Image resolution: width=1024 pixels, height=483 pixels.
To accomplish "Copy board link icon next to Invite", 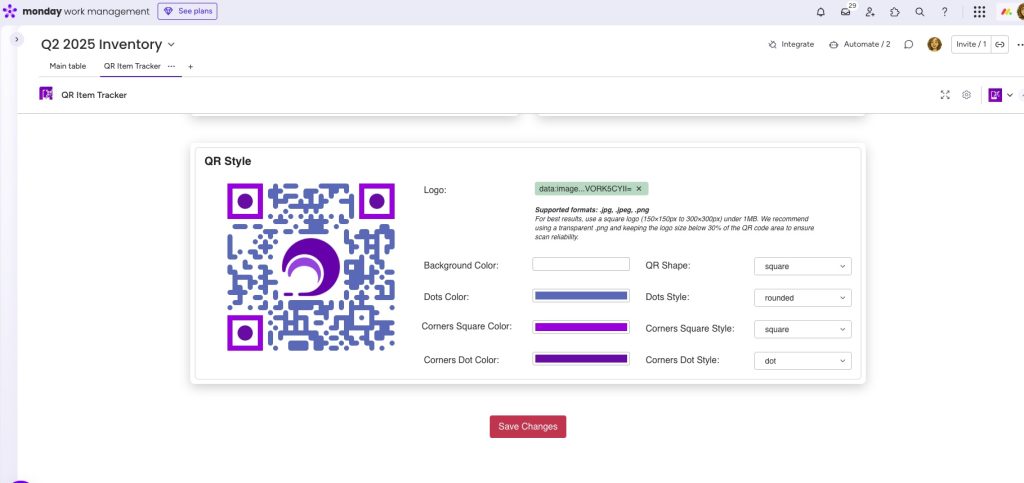I will tap(999, 44).
